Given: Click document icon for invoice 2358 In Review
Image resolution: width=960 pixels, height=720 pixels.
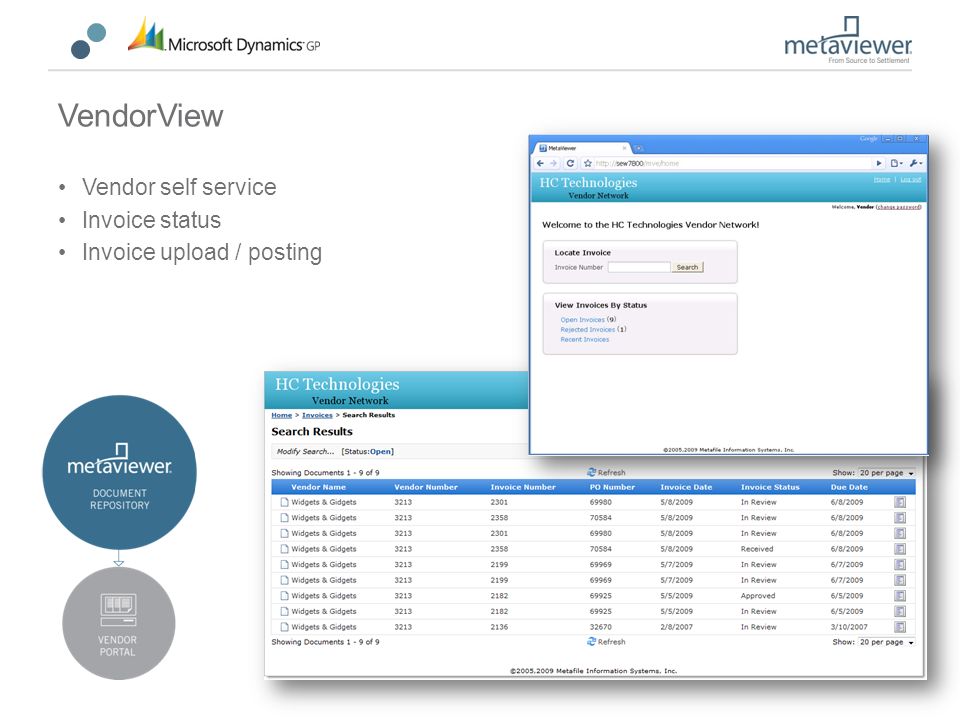Looking at the screenshot, I should (284, 518).
